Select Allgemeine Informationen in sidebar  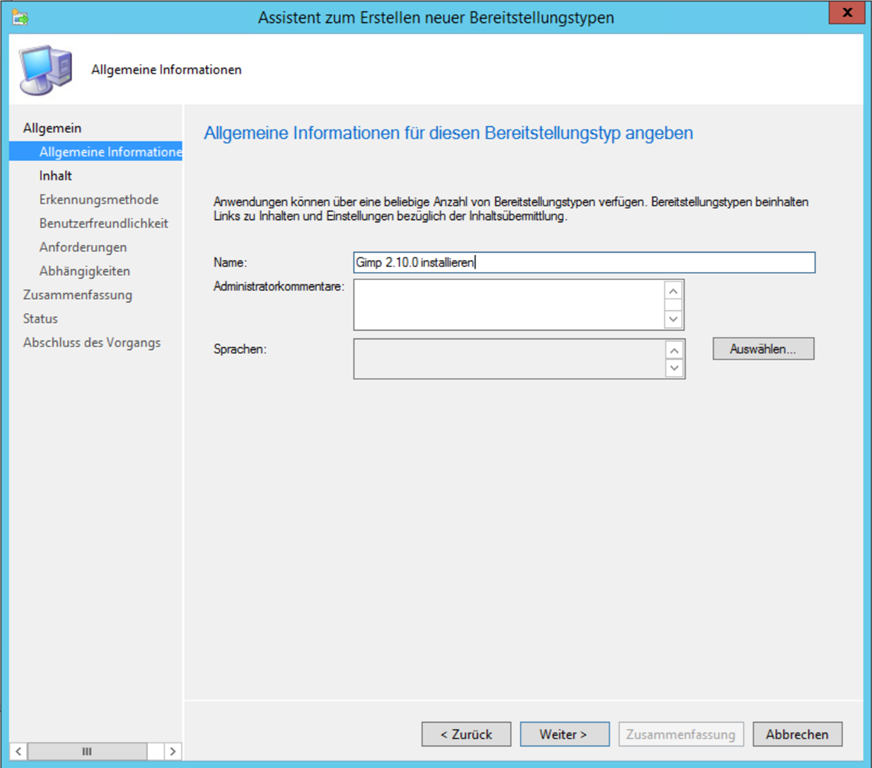point(110,152)
